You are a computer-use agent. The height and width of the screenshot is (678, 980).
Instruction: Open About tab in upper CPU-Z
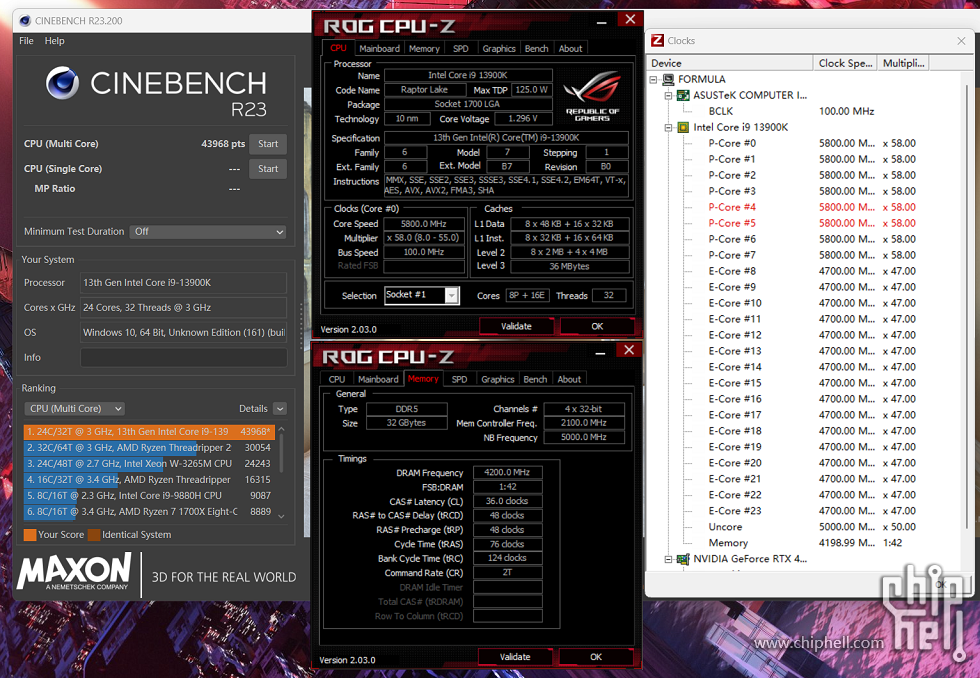coord(570,49)
